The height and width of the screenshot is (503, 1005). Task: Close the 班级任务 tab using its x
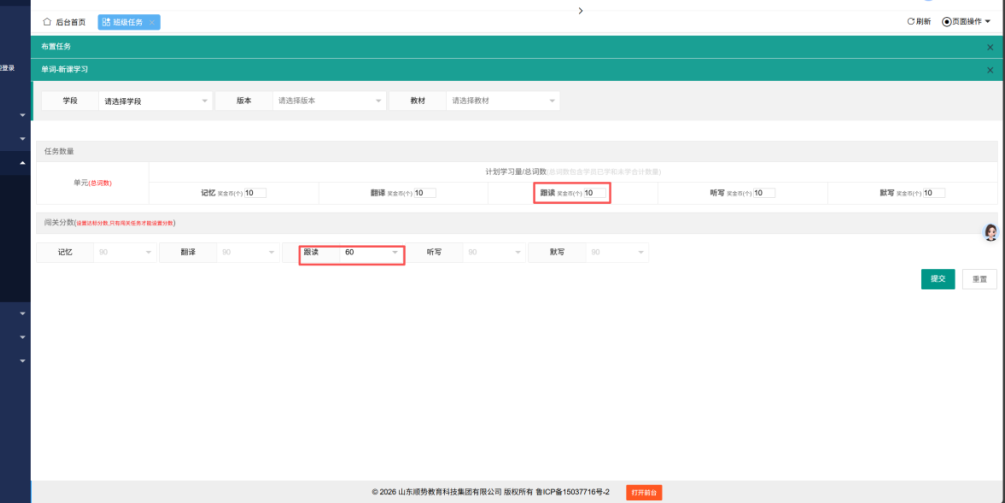coord(152,22)
